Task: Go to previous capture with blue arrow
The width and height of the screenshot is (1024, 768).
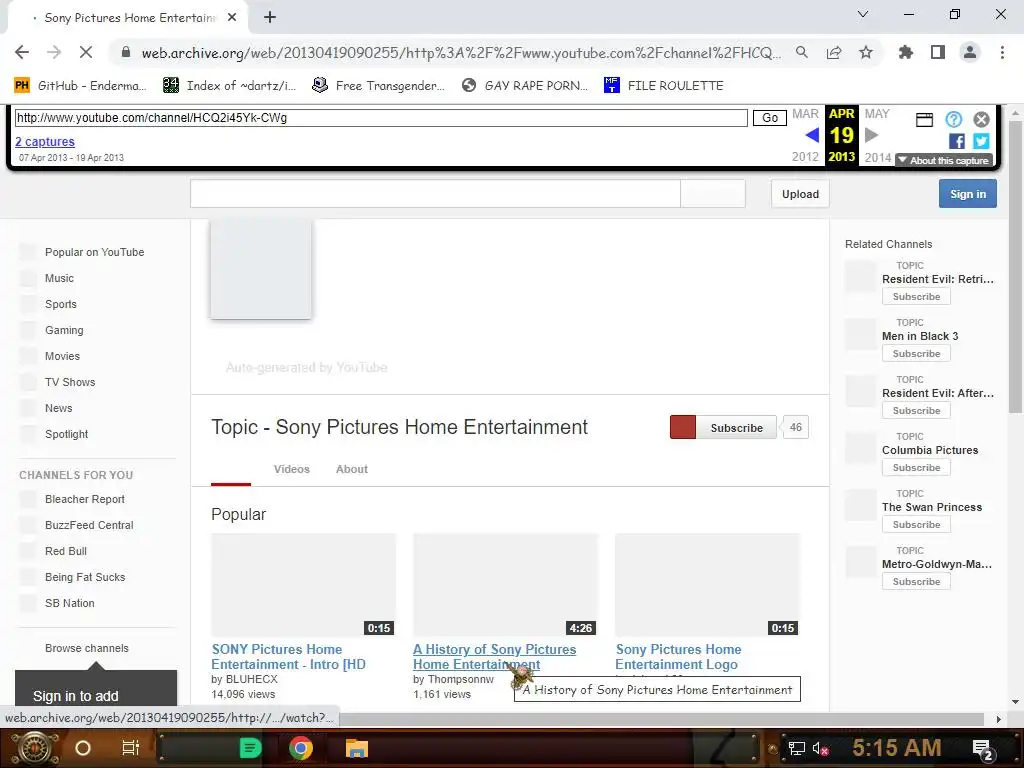Action: [x=812, y=135]
